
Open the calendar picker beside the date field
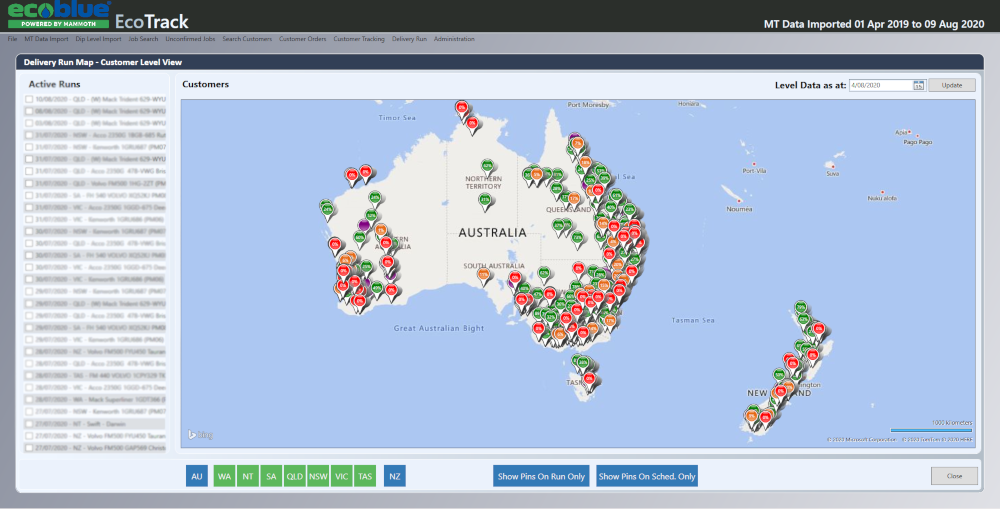[x=918, y=85]
